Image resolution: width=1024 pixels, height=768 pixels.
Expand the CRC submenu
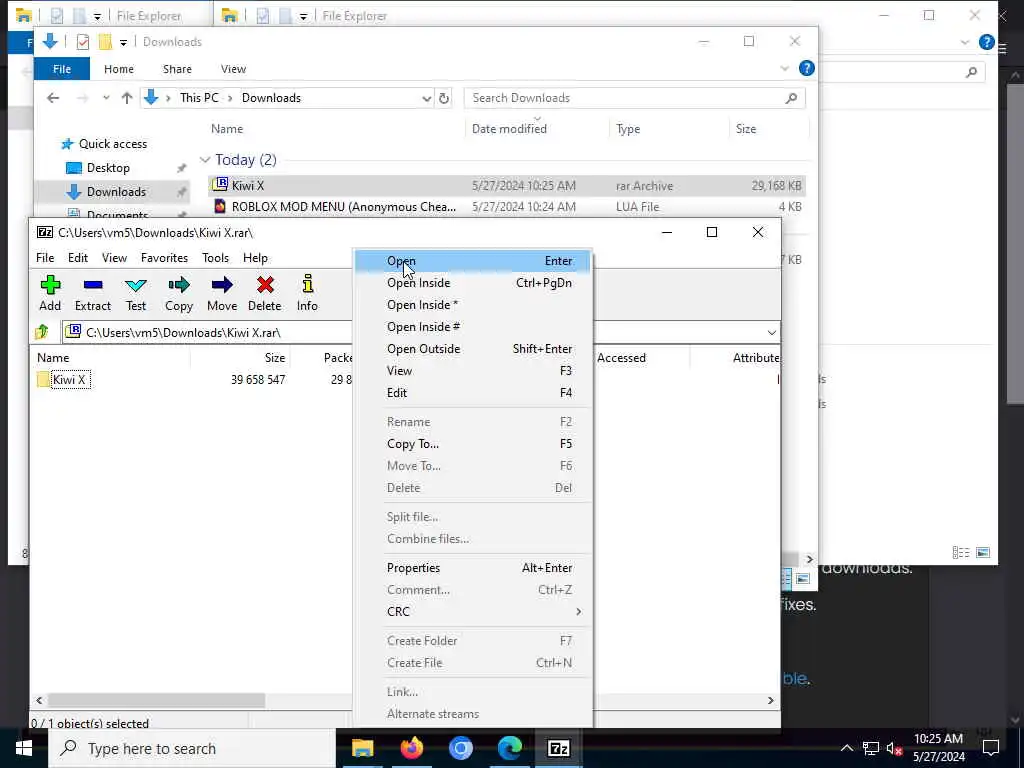[473, 612]
